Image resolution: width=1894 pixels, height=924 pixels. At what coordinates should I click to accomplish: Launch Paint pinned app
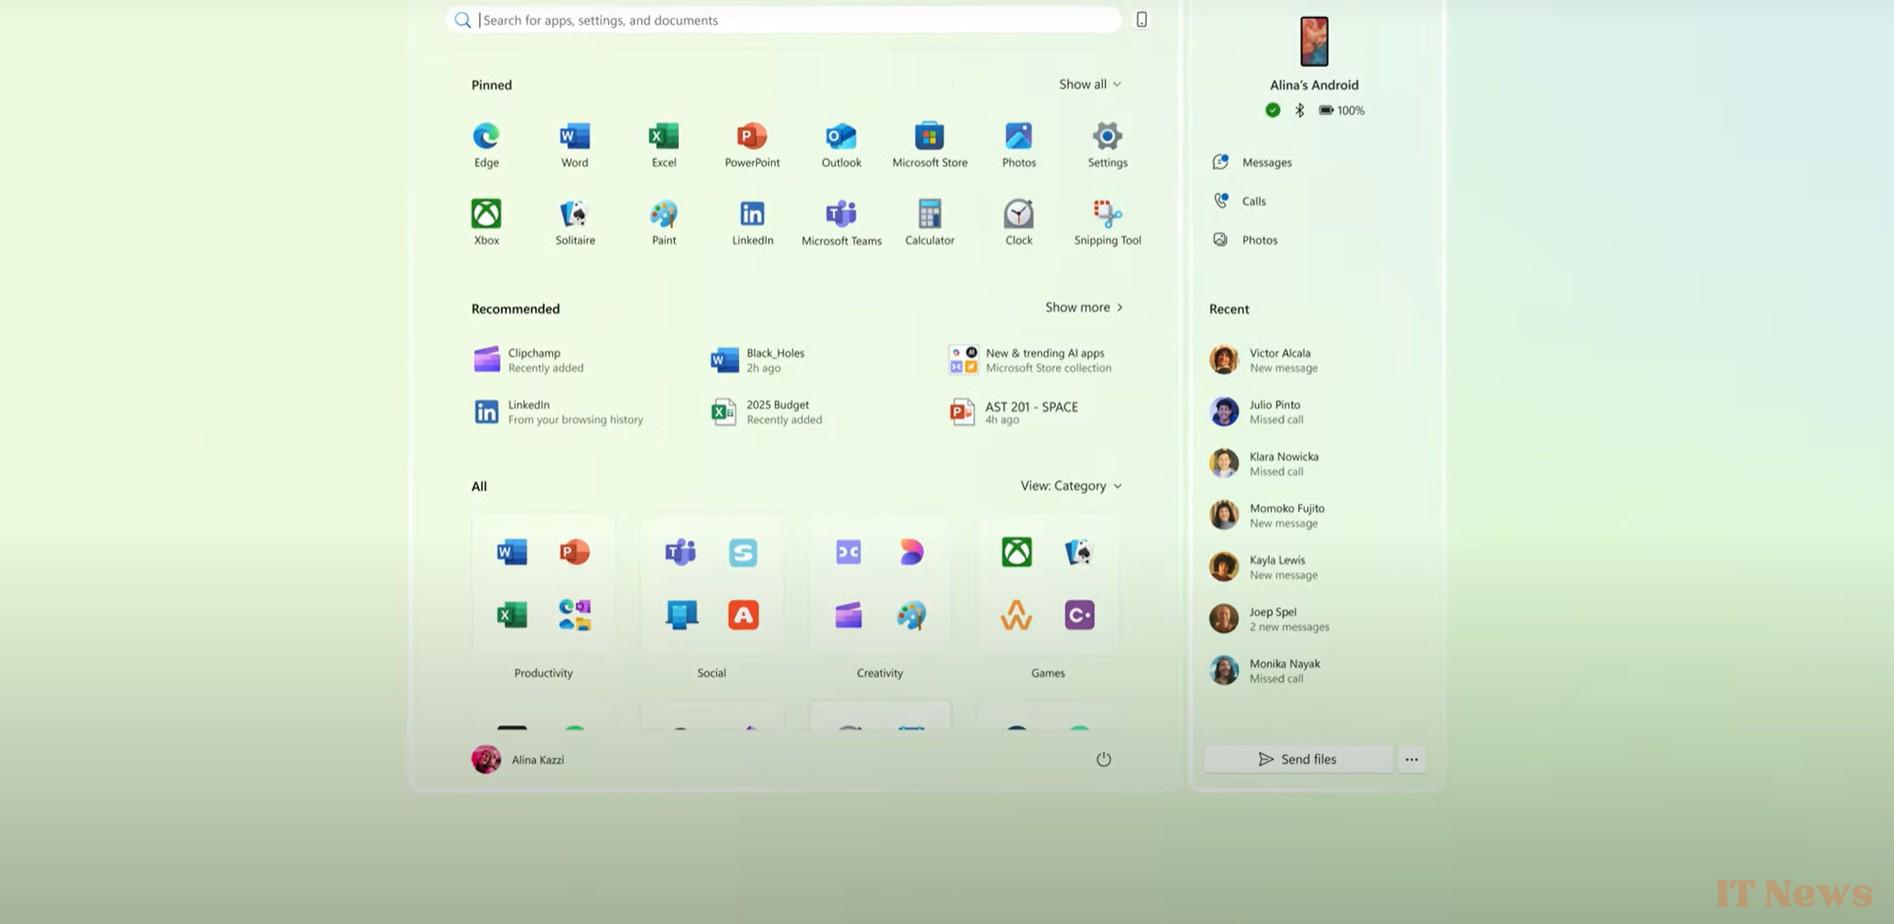663,222
